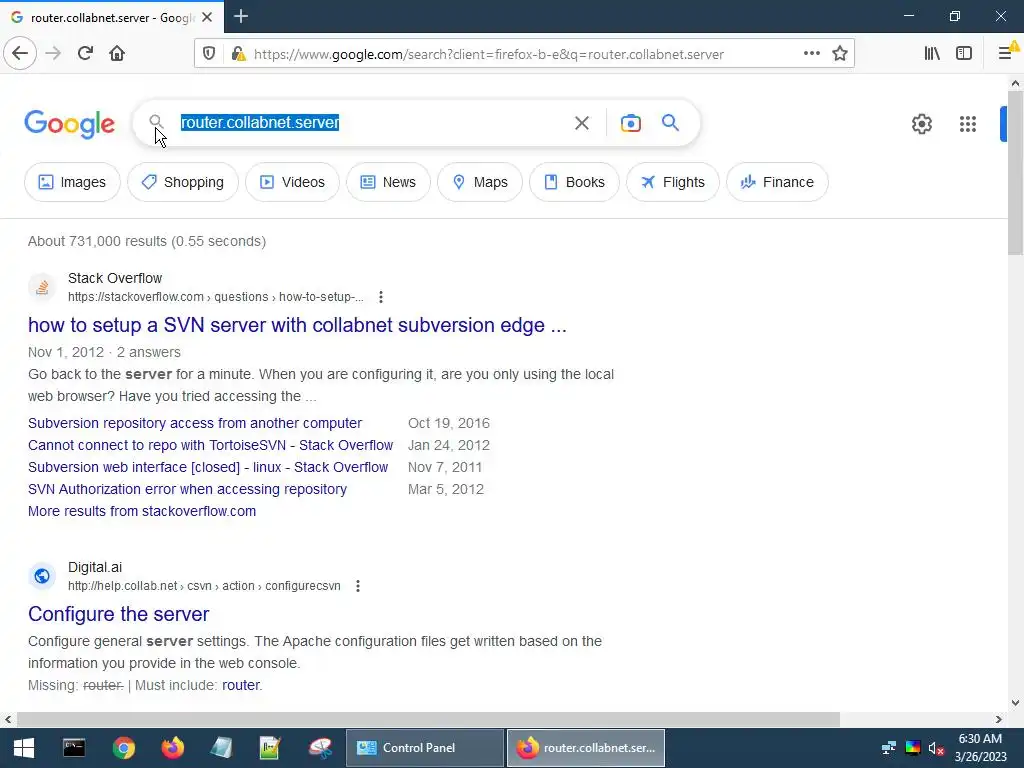
Task: Open Google quick settings gear
Action: [921, 123]
